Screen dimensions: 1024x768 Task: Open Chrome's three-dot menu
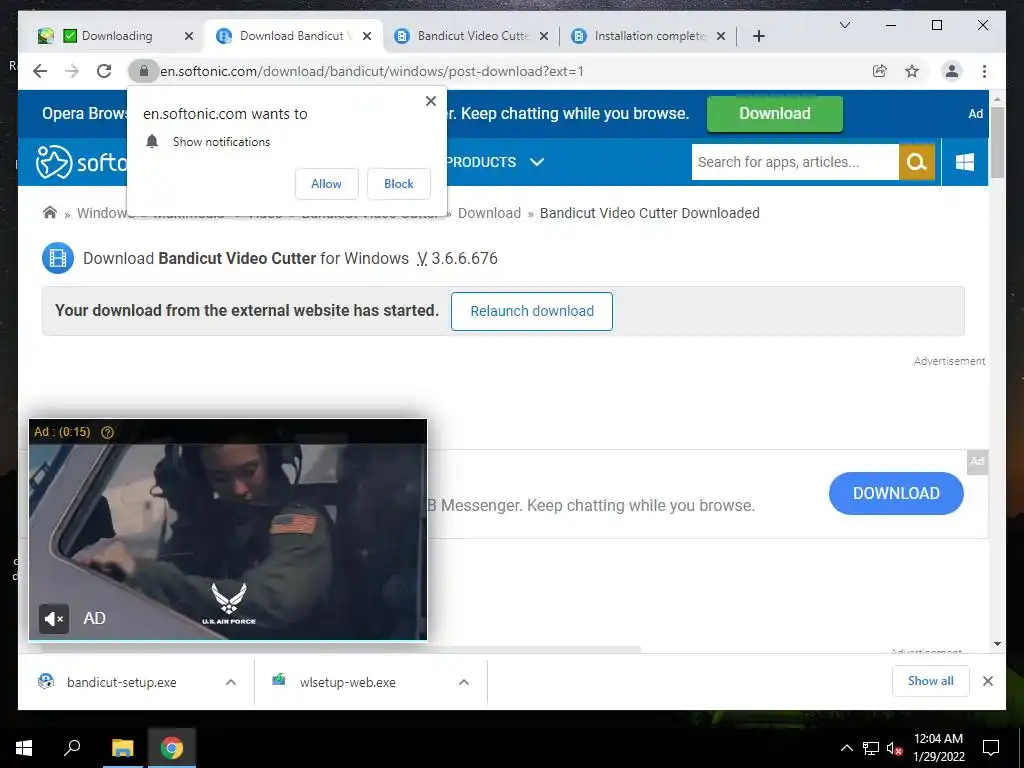[x=984, y=71]
